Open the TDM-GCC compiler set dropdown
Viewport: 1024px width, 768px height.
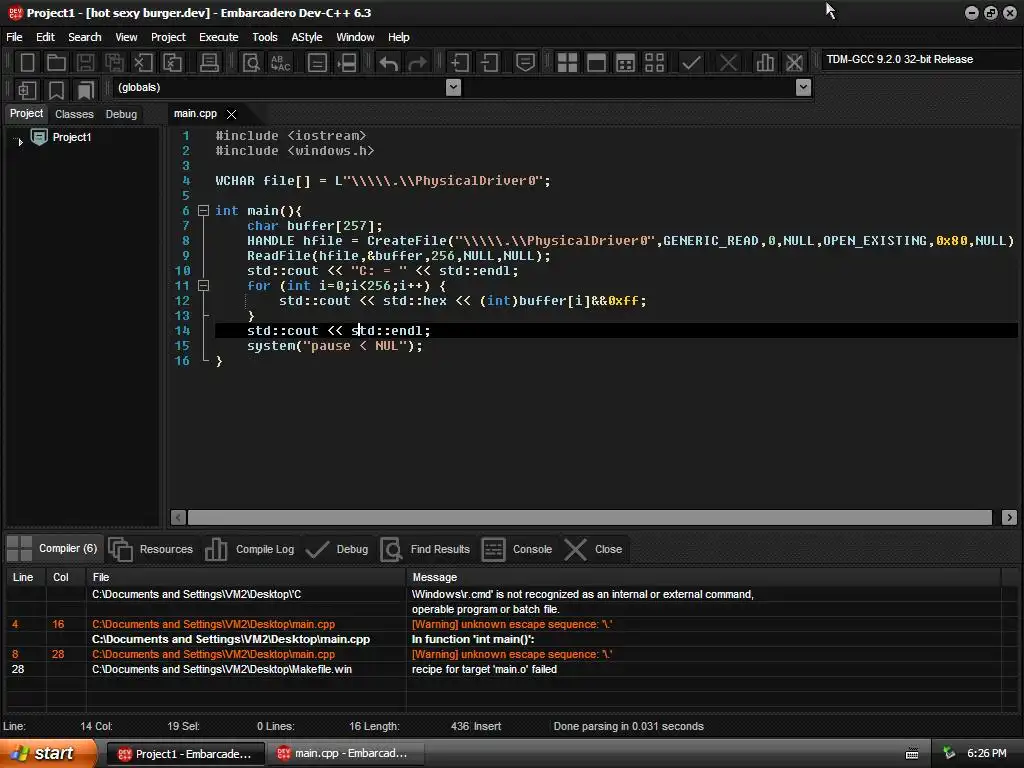[x=919, y=59]
